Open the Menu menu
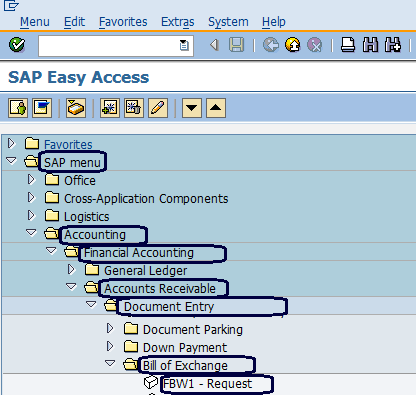The height and width of the screenshot is (395, 416). click(x=35, y=22)
